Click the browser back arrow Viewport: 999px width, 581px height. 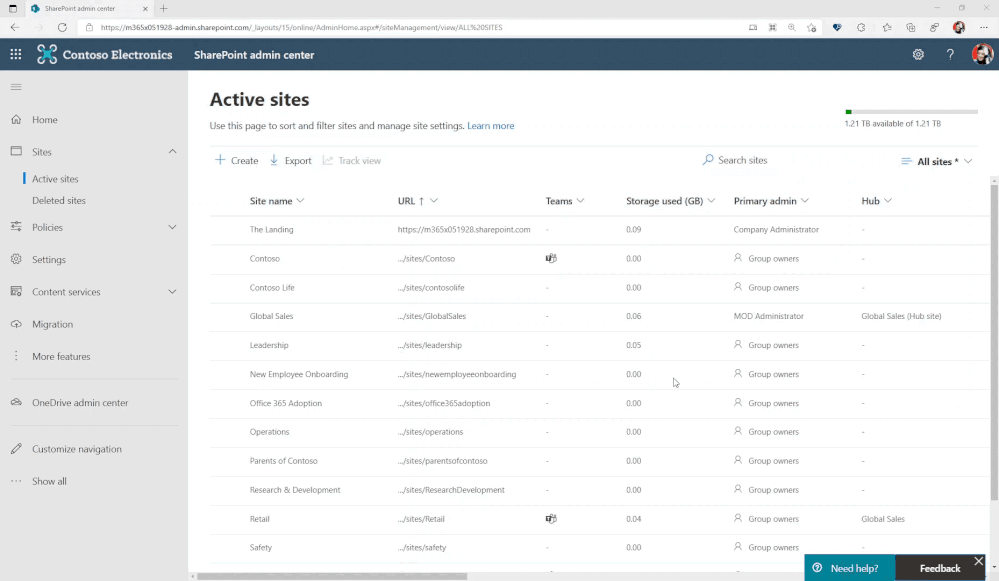tap(15, 27)
